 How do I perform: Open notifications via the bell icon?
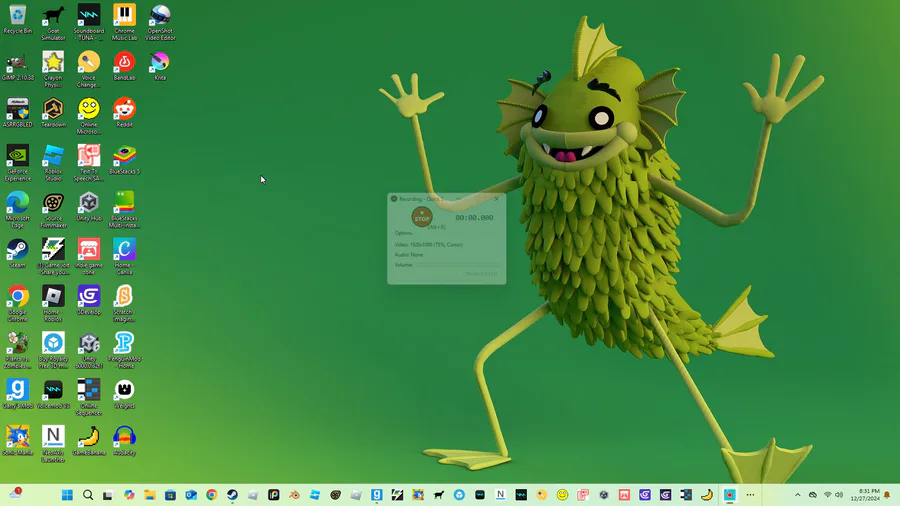(887, 495)
